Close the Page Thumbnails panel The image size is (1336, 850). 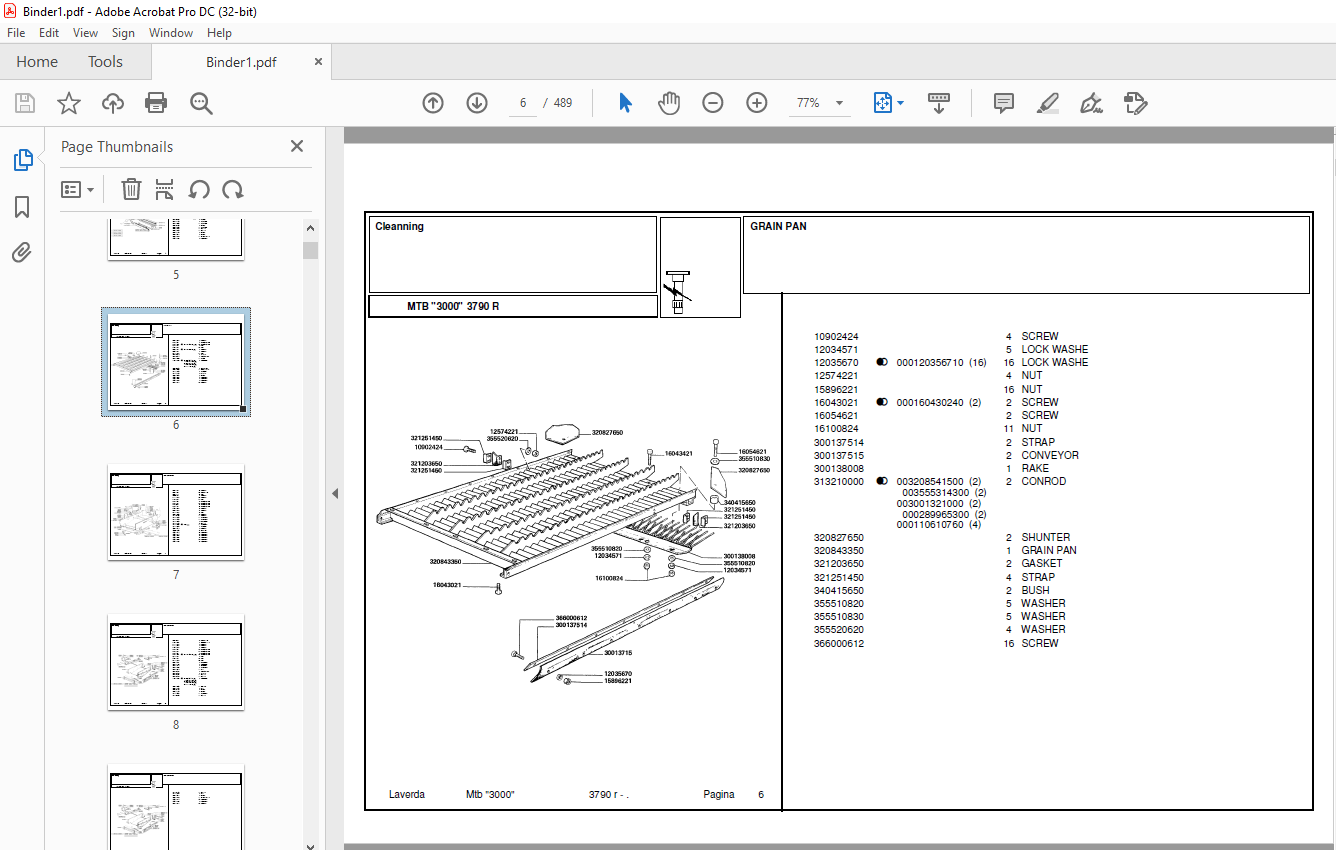click(297, 146)
